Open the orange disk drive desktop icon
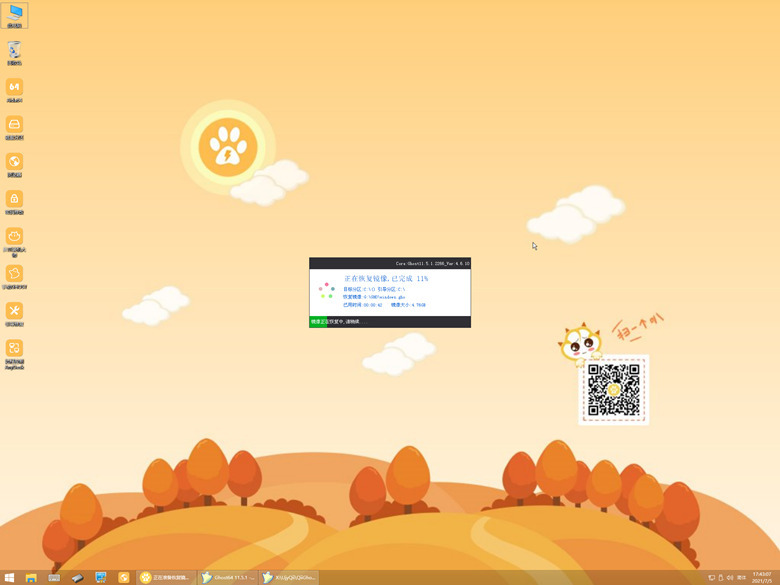The width and height of the screenshot is (780, 585). 15,125
